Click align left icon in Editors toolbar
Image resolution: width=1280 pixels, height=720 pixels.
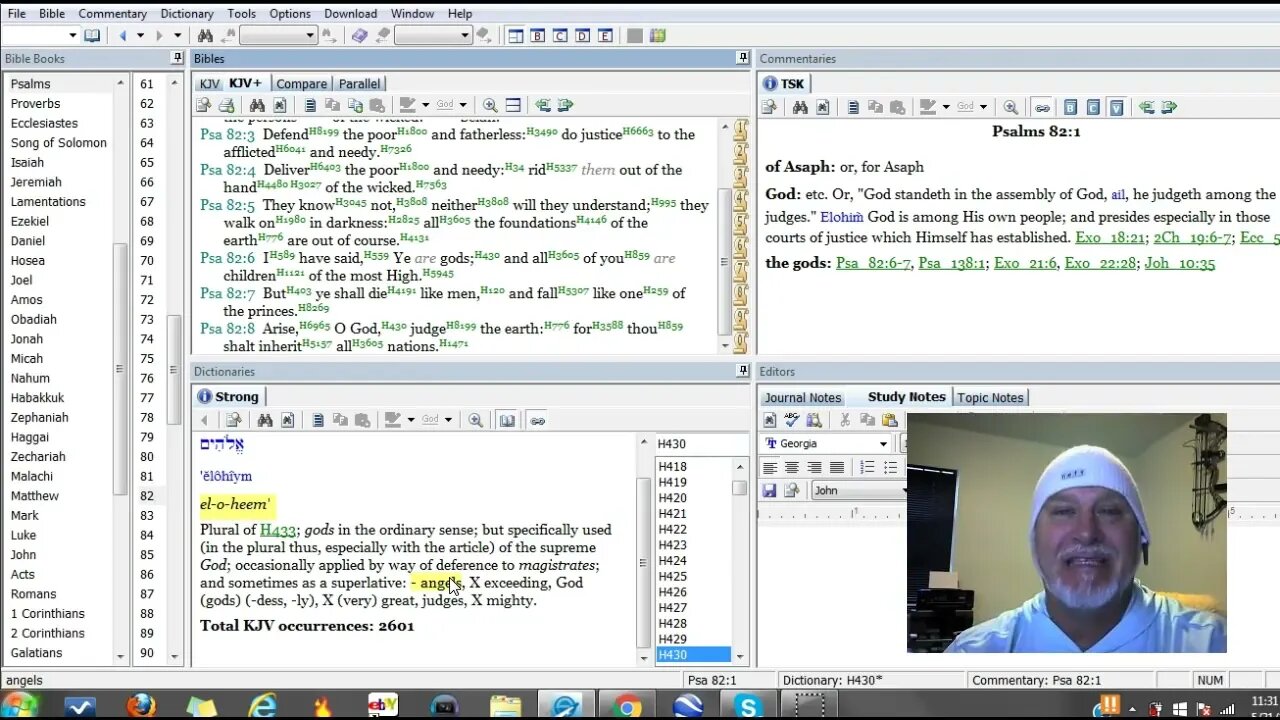769,467
